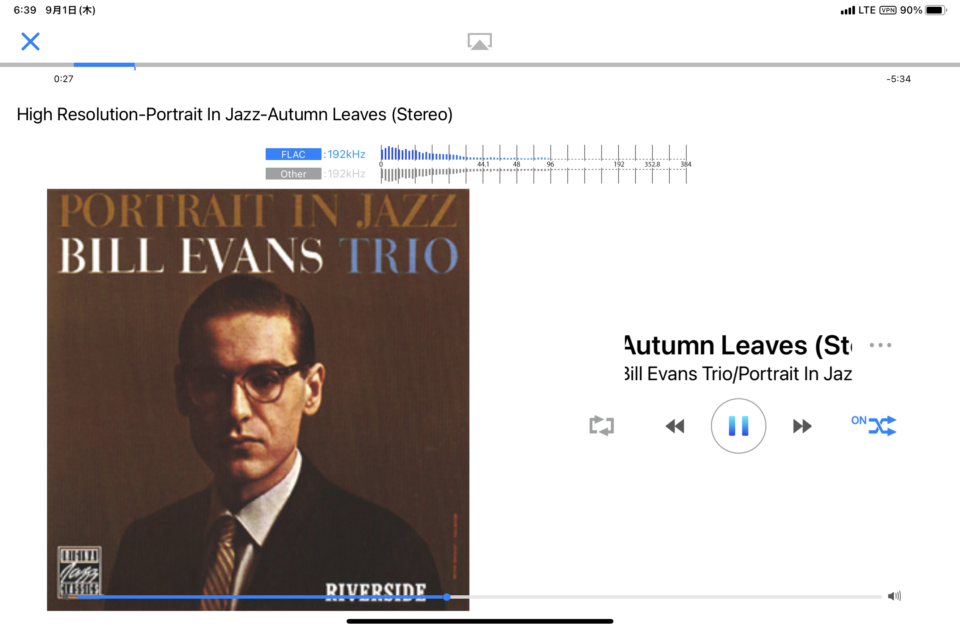Tap the battery indicator in status bar
This screenshot has height=630, width=960.
coord(935,10)
